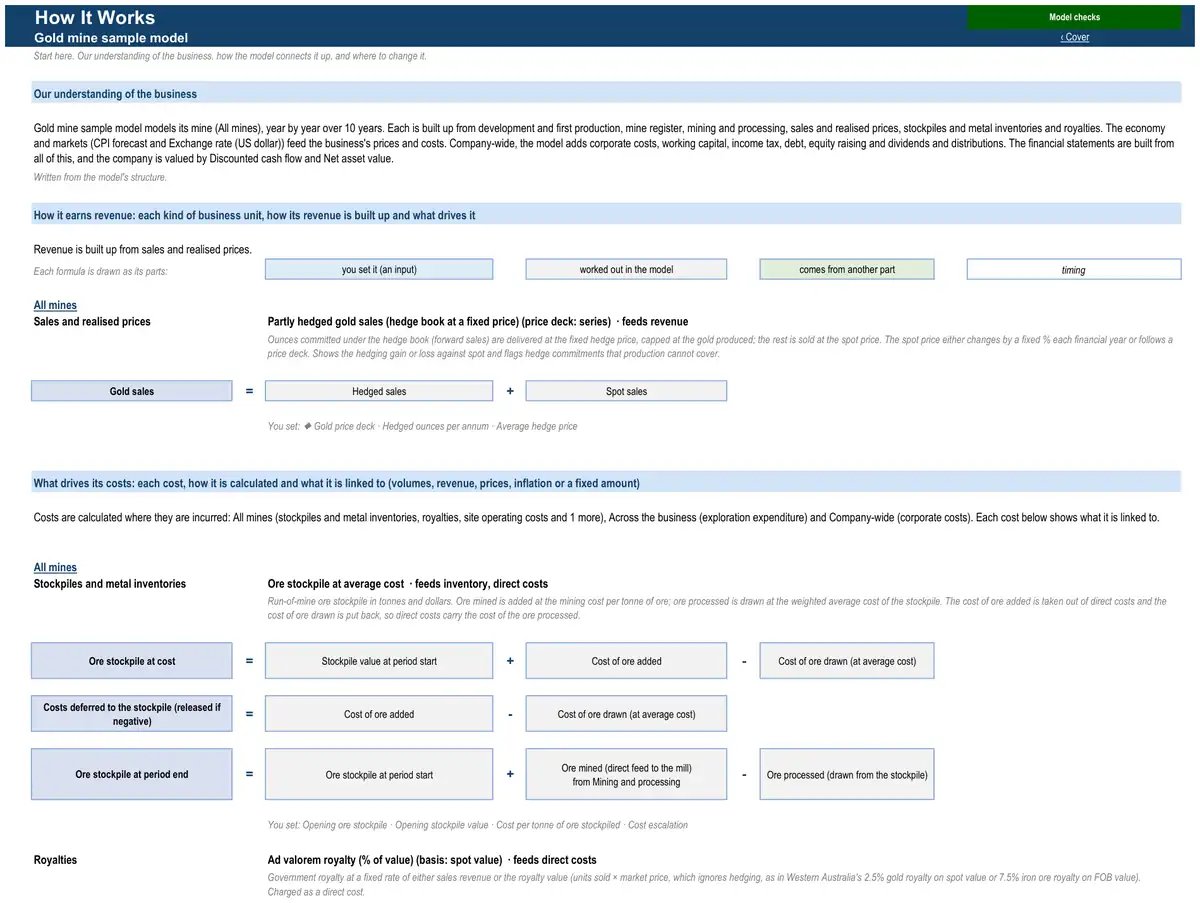Click the Cost of ore added cell in the first row
Viewport: 1200px width, 903px height.
click(x=626, y=661)
